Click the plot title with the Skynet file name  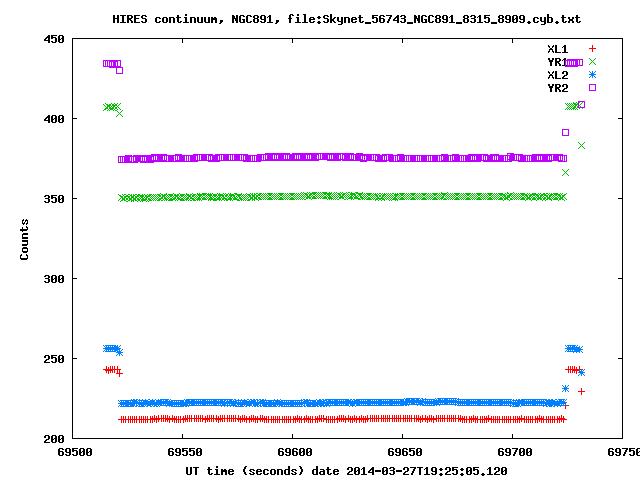point(347,19)
